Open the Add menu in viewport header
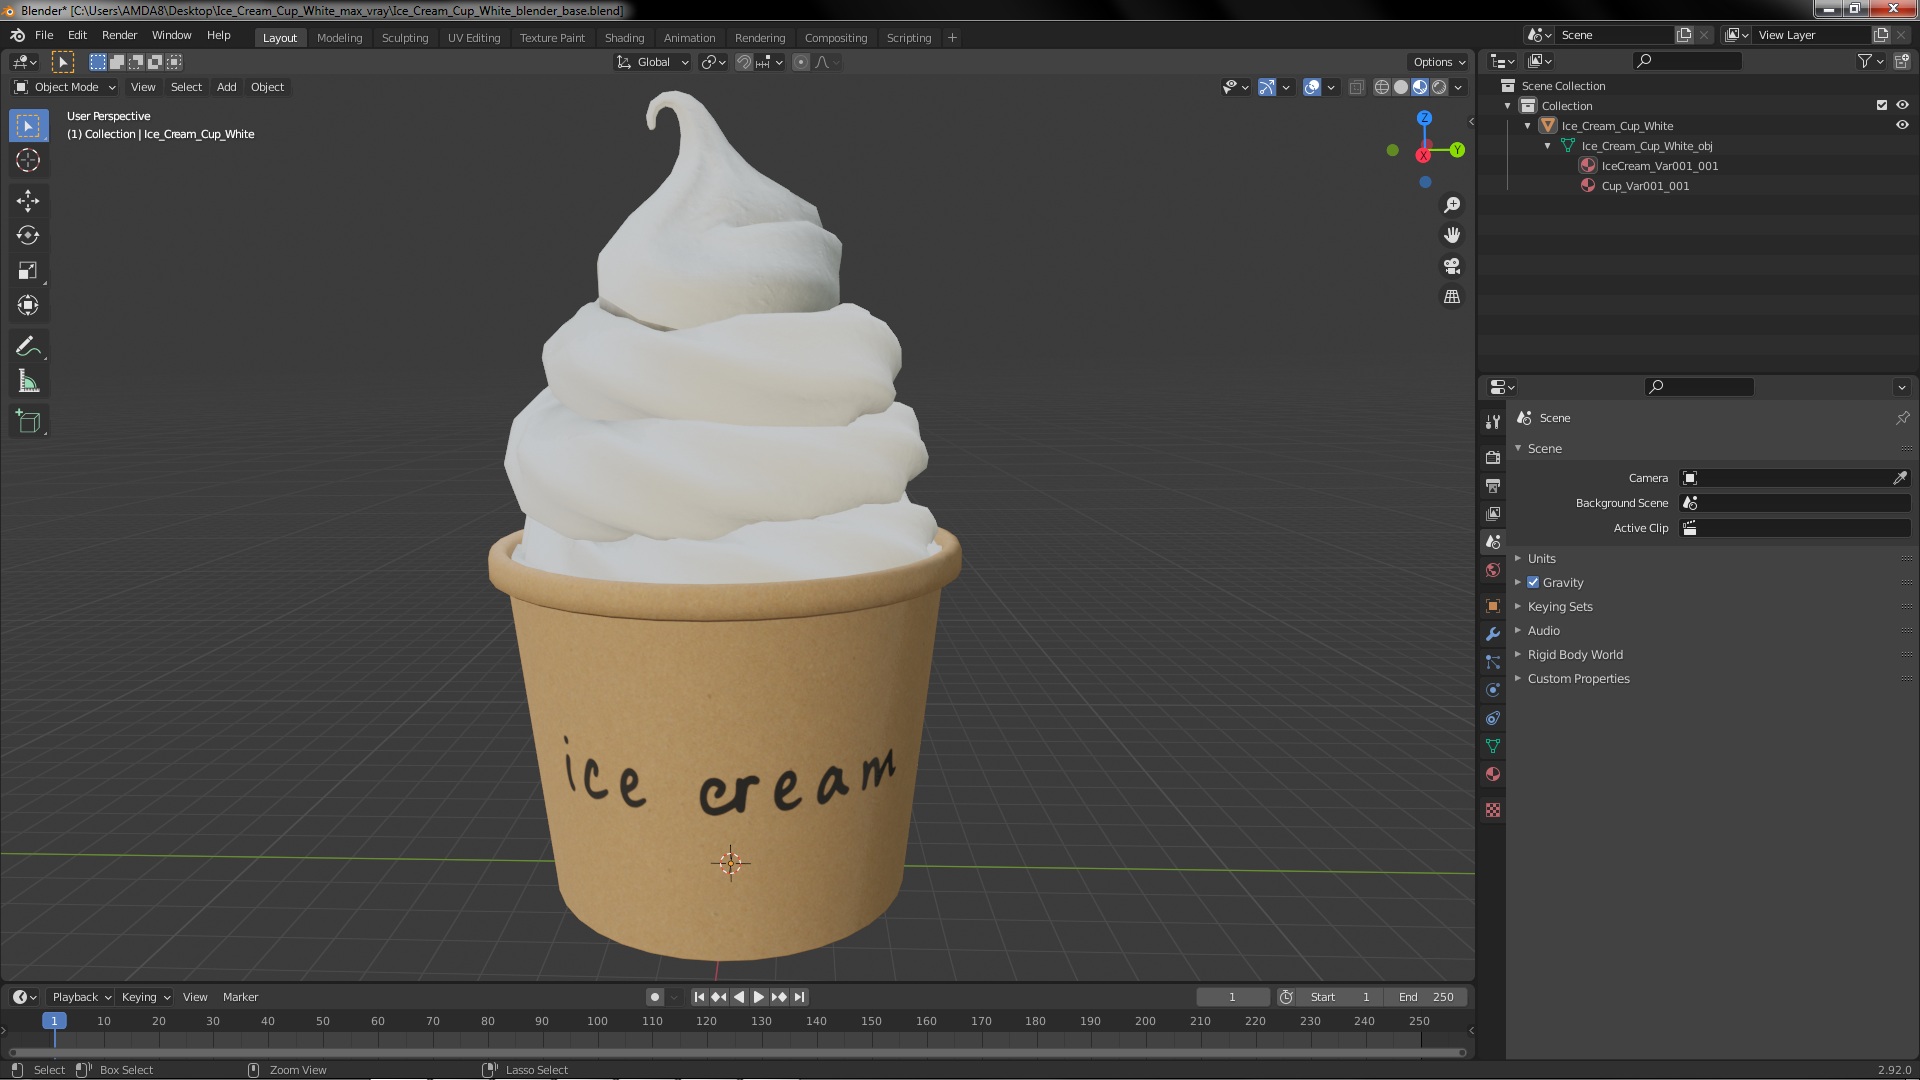The height and width of the screenshot is (1080, 1920). (227, 87)
